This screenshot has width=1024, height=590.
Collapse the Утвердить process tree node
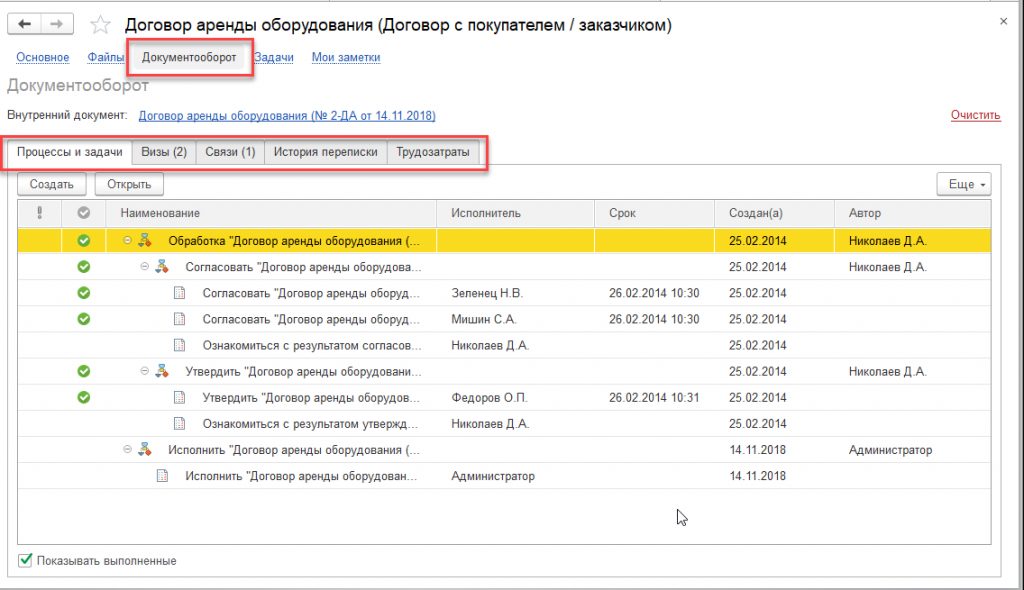click(145, 371)
